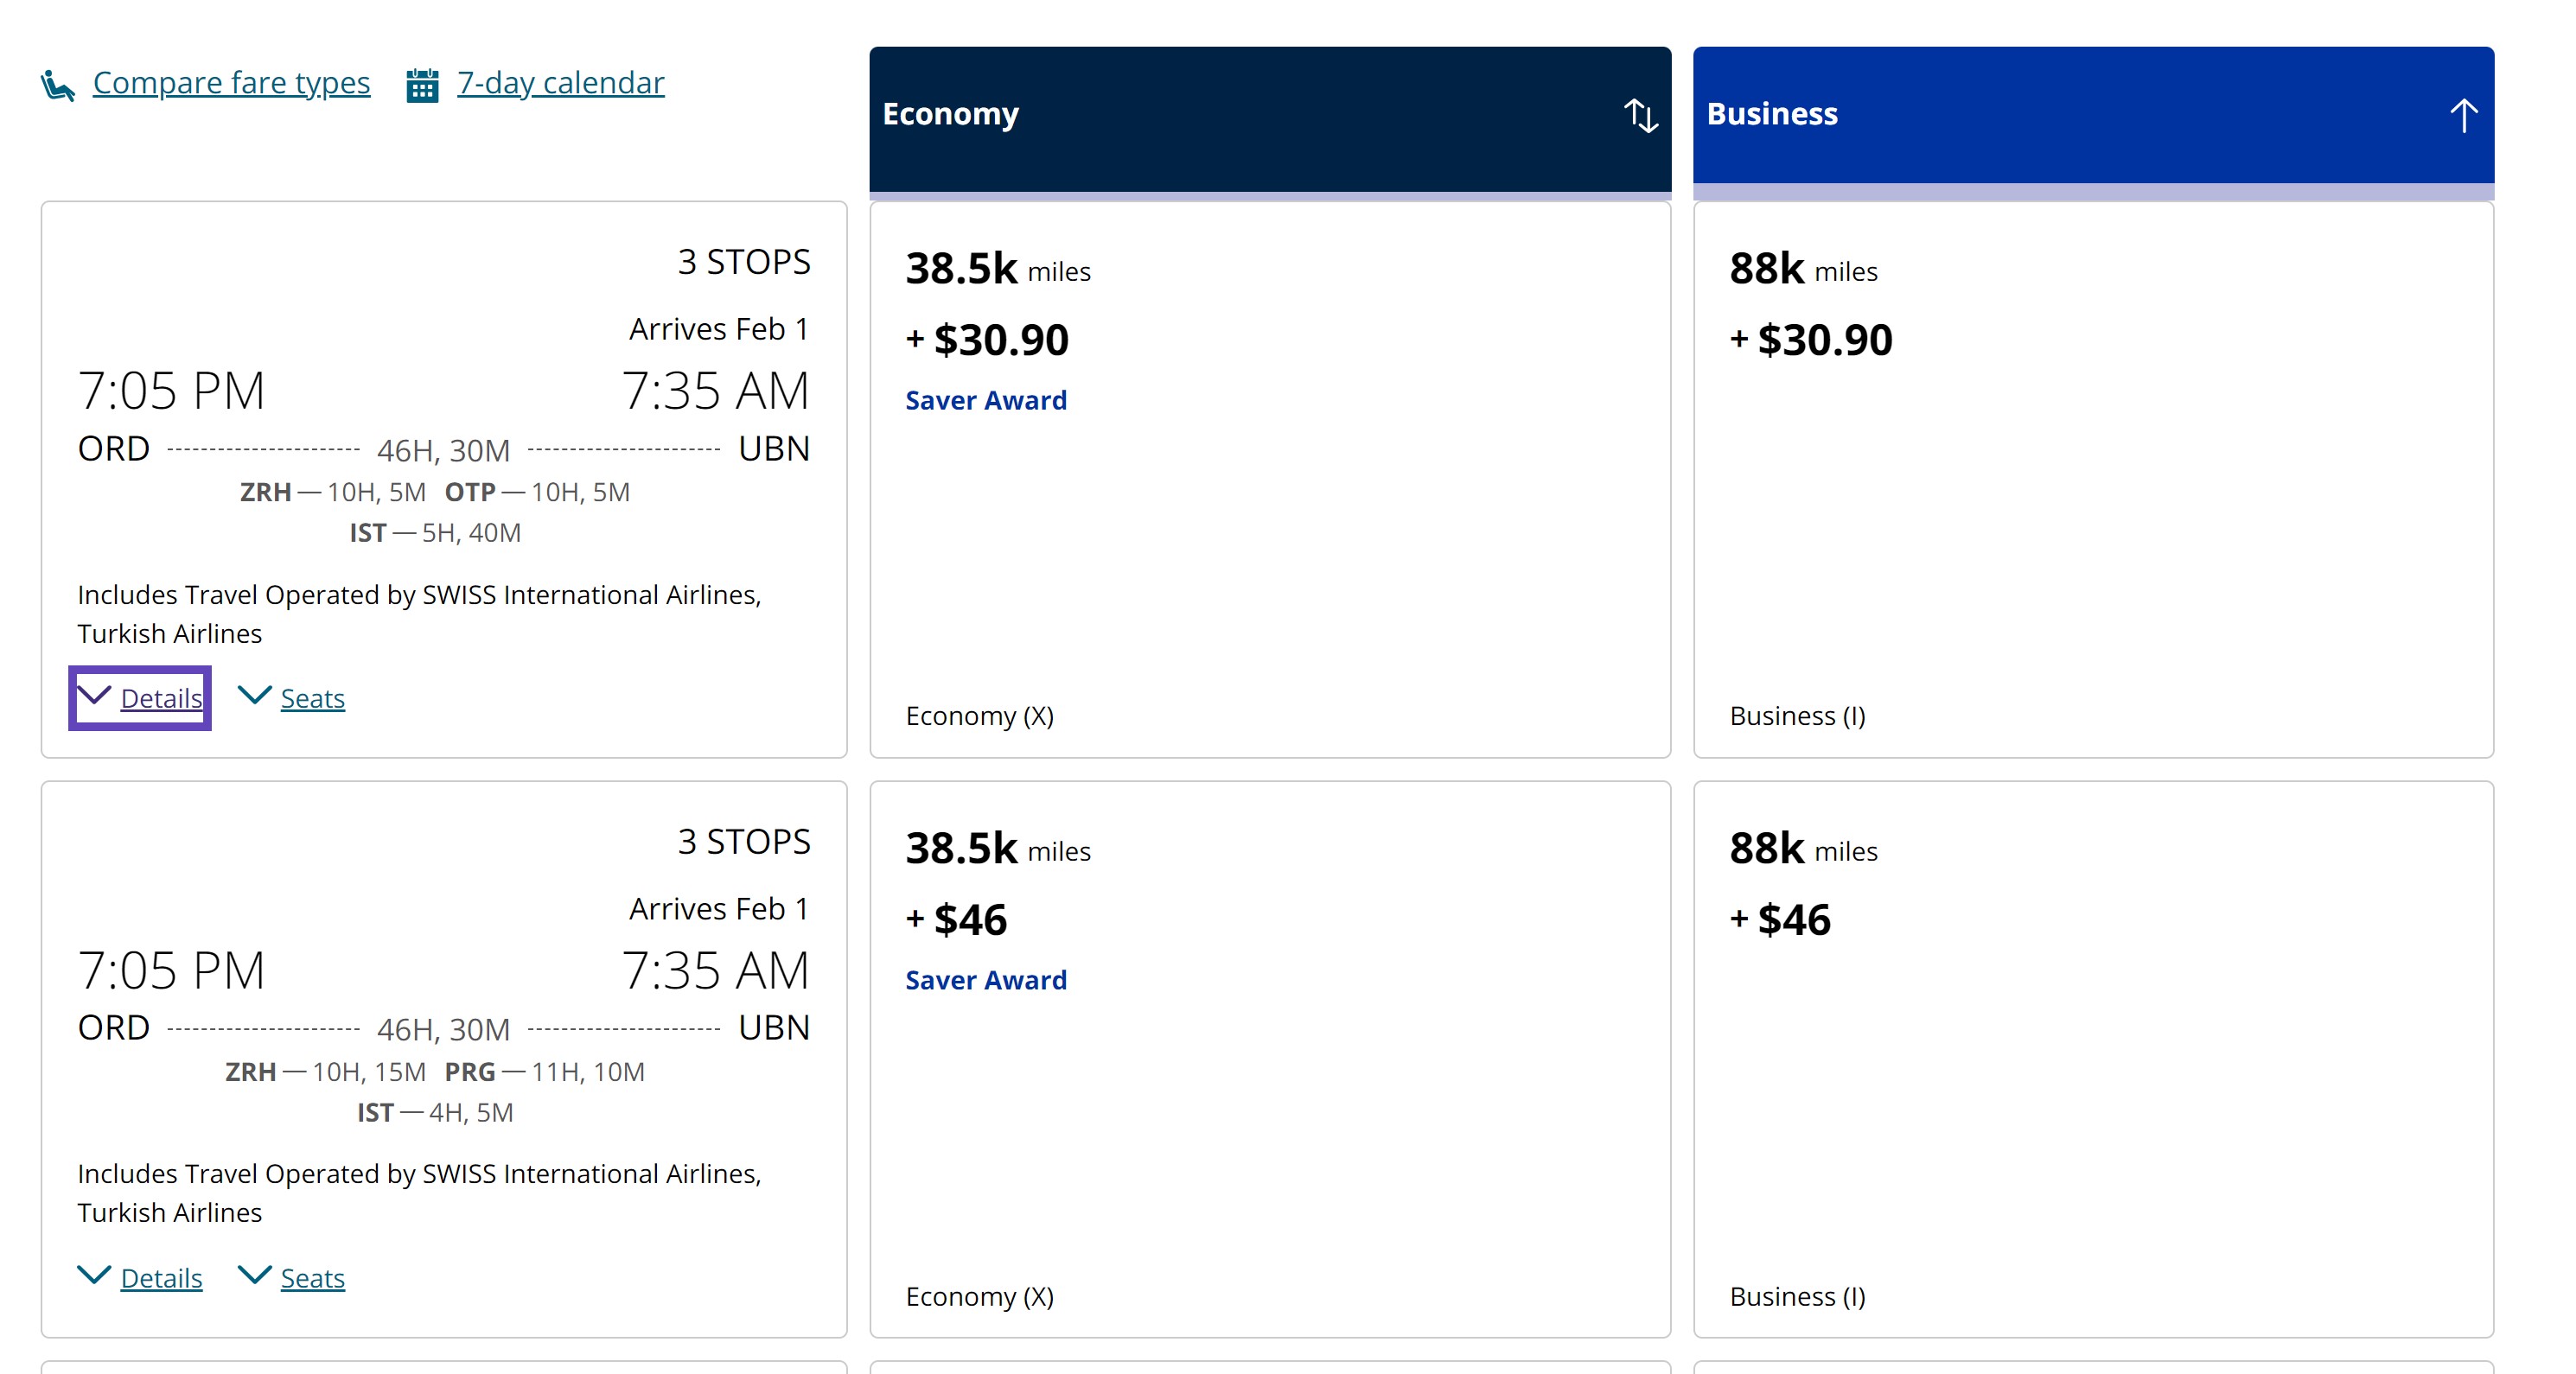2576x1374 pixels.
Task: Click the sort arrows icon in Economy header
Action: 1640,115
